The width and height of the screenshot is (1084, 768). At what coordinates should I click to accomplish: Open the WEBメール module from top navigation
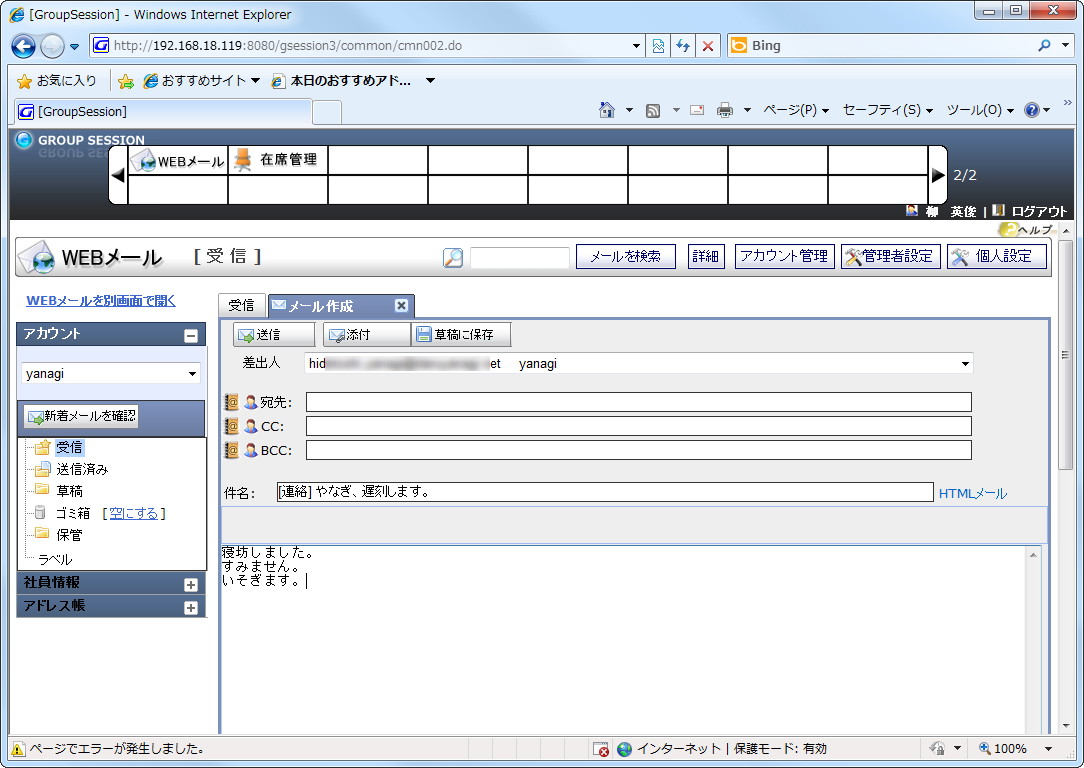tap(178, 159)
